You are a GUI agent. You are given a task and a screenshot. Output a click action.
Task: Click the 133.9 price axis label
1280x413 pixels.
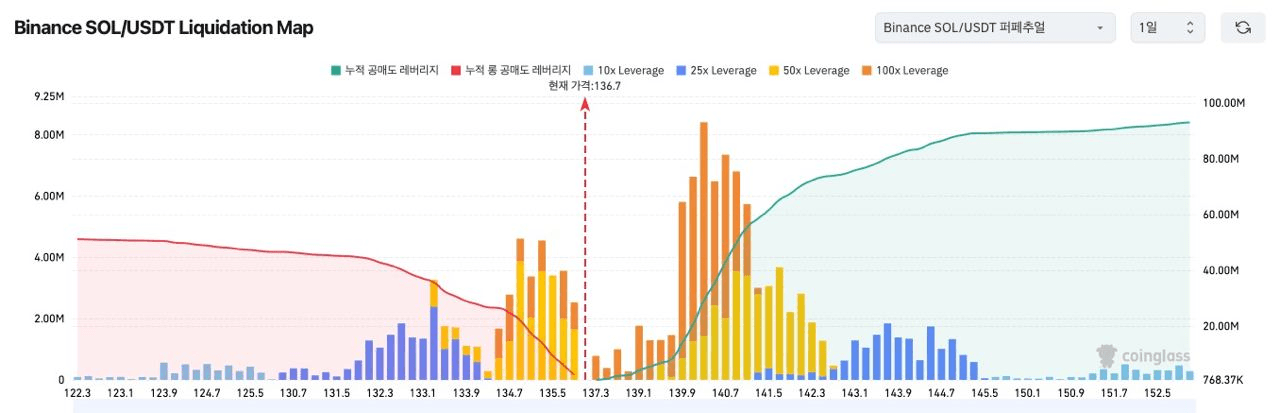click(467, 394)
